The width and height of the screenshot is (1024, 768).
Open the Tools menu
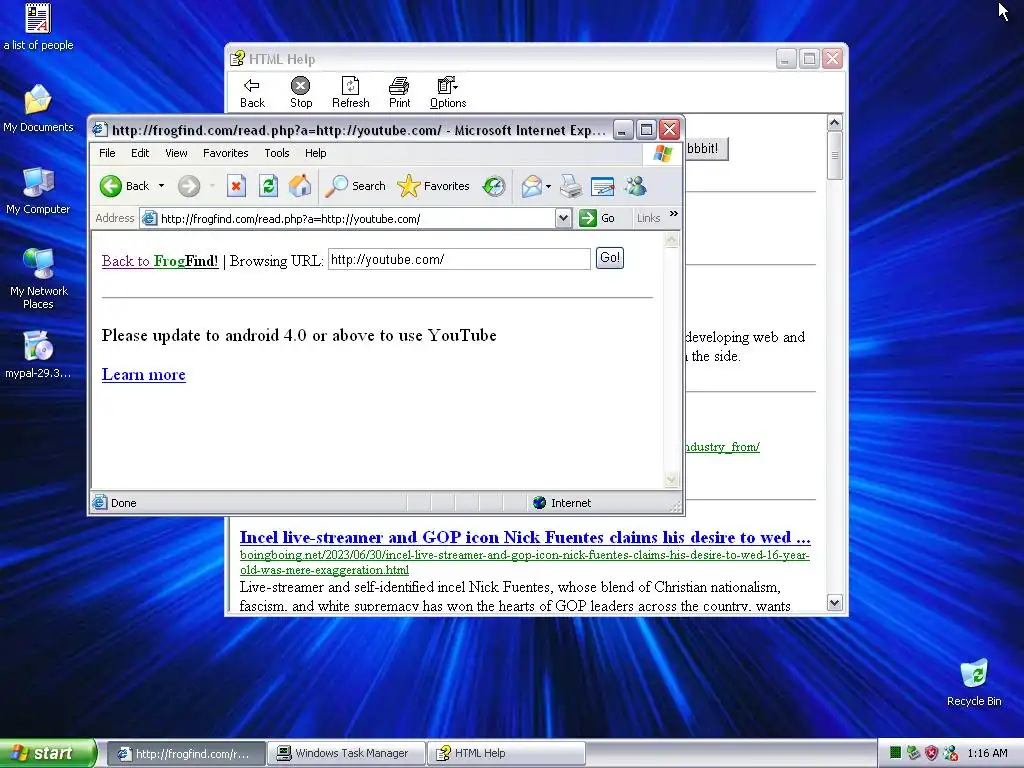(277, 153)
